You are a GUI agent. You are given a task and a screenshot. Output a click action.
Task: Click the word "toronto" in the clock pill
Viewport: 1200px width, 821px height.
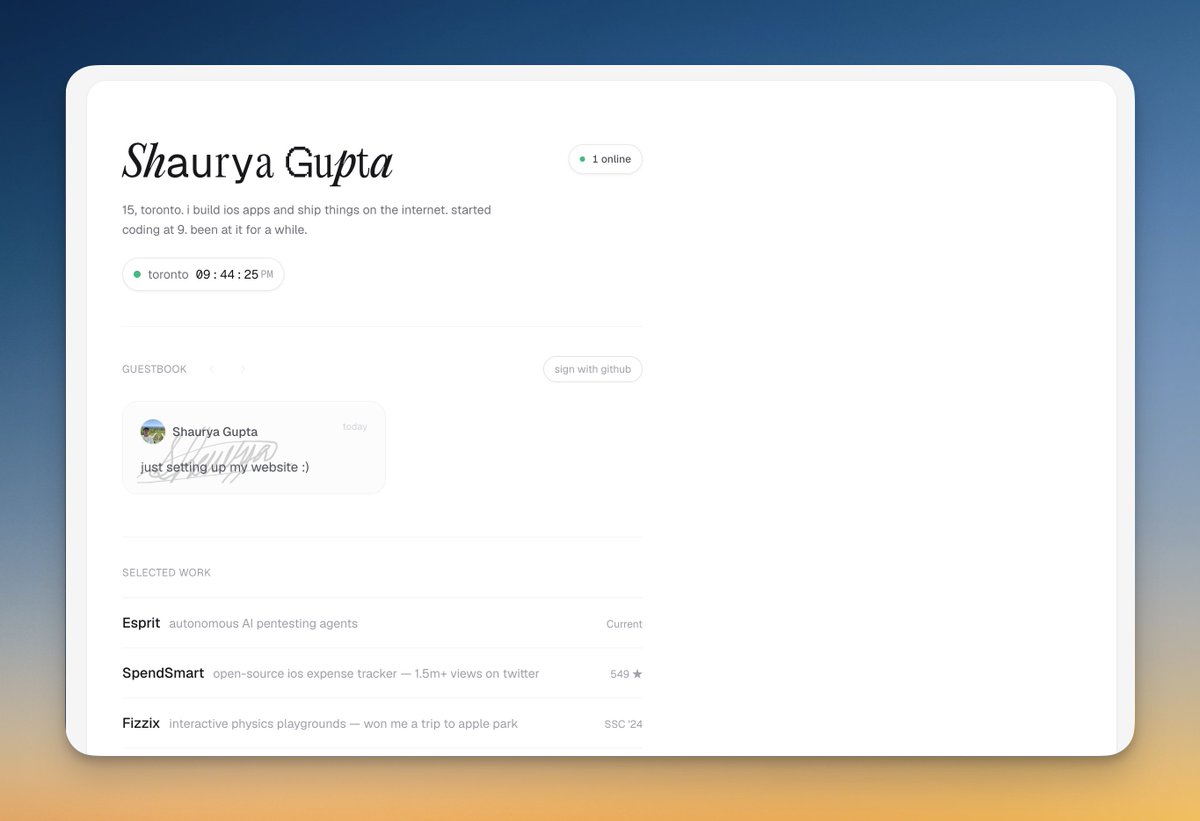pyautogui.click(x=168, y=274)
